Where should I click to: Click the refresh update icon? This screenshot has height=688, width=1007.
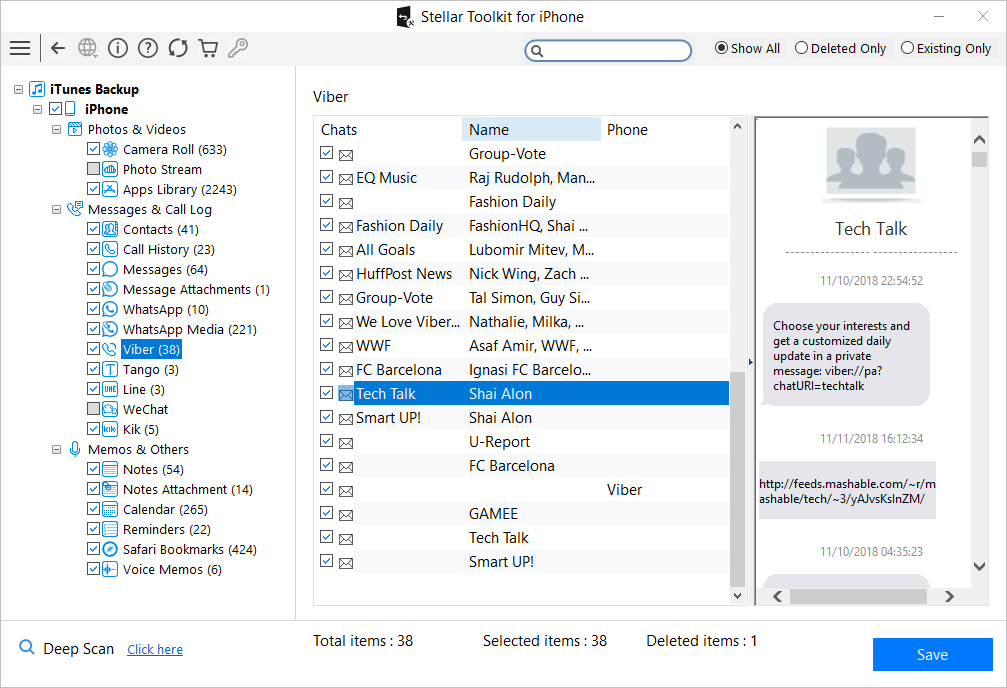pyautogui.click(x=178, y=48)
